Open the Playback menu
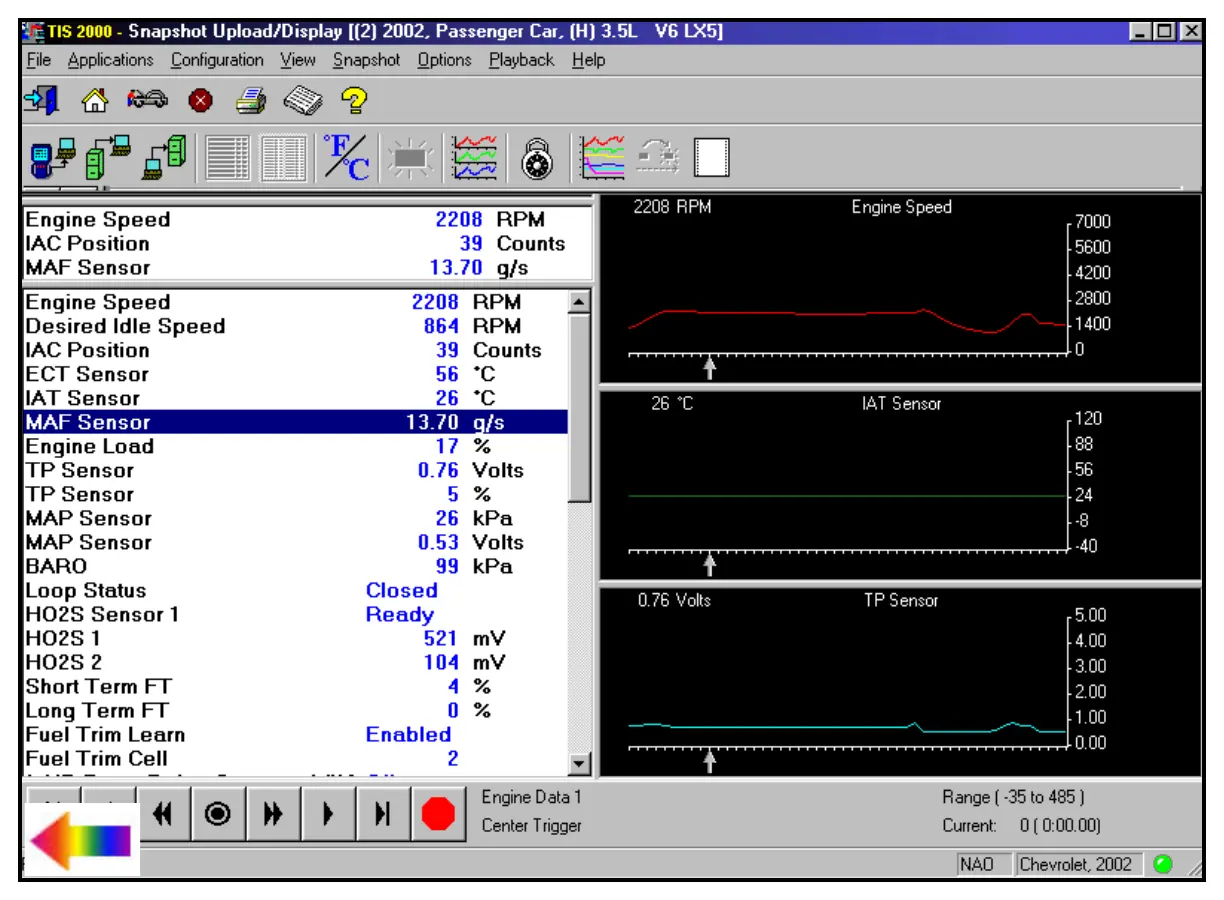Image resolution: width=1224 pixels, height=900 pixels. tap(521, 60)
